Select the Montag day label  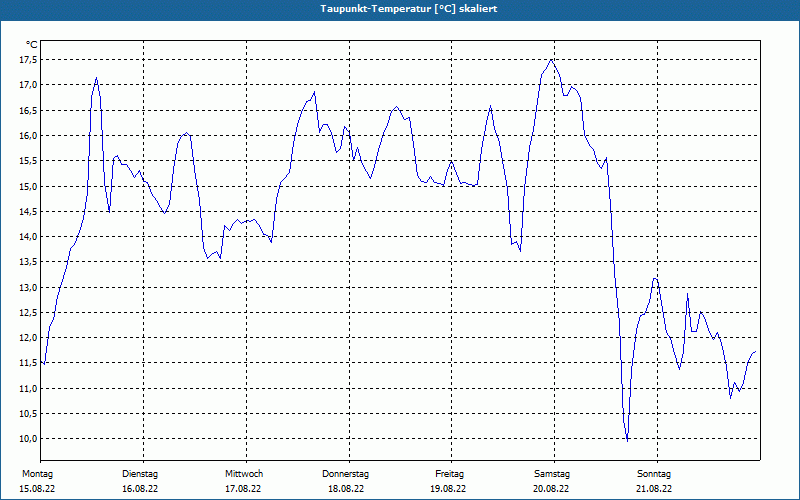click(37, 474)
